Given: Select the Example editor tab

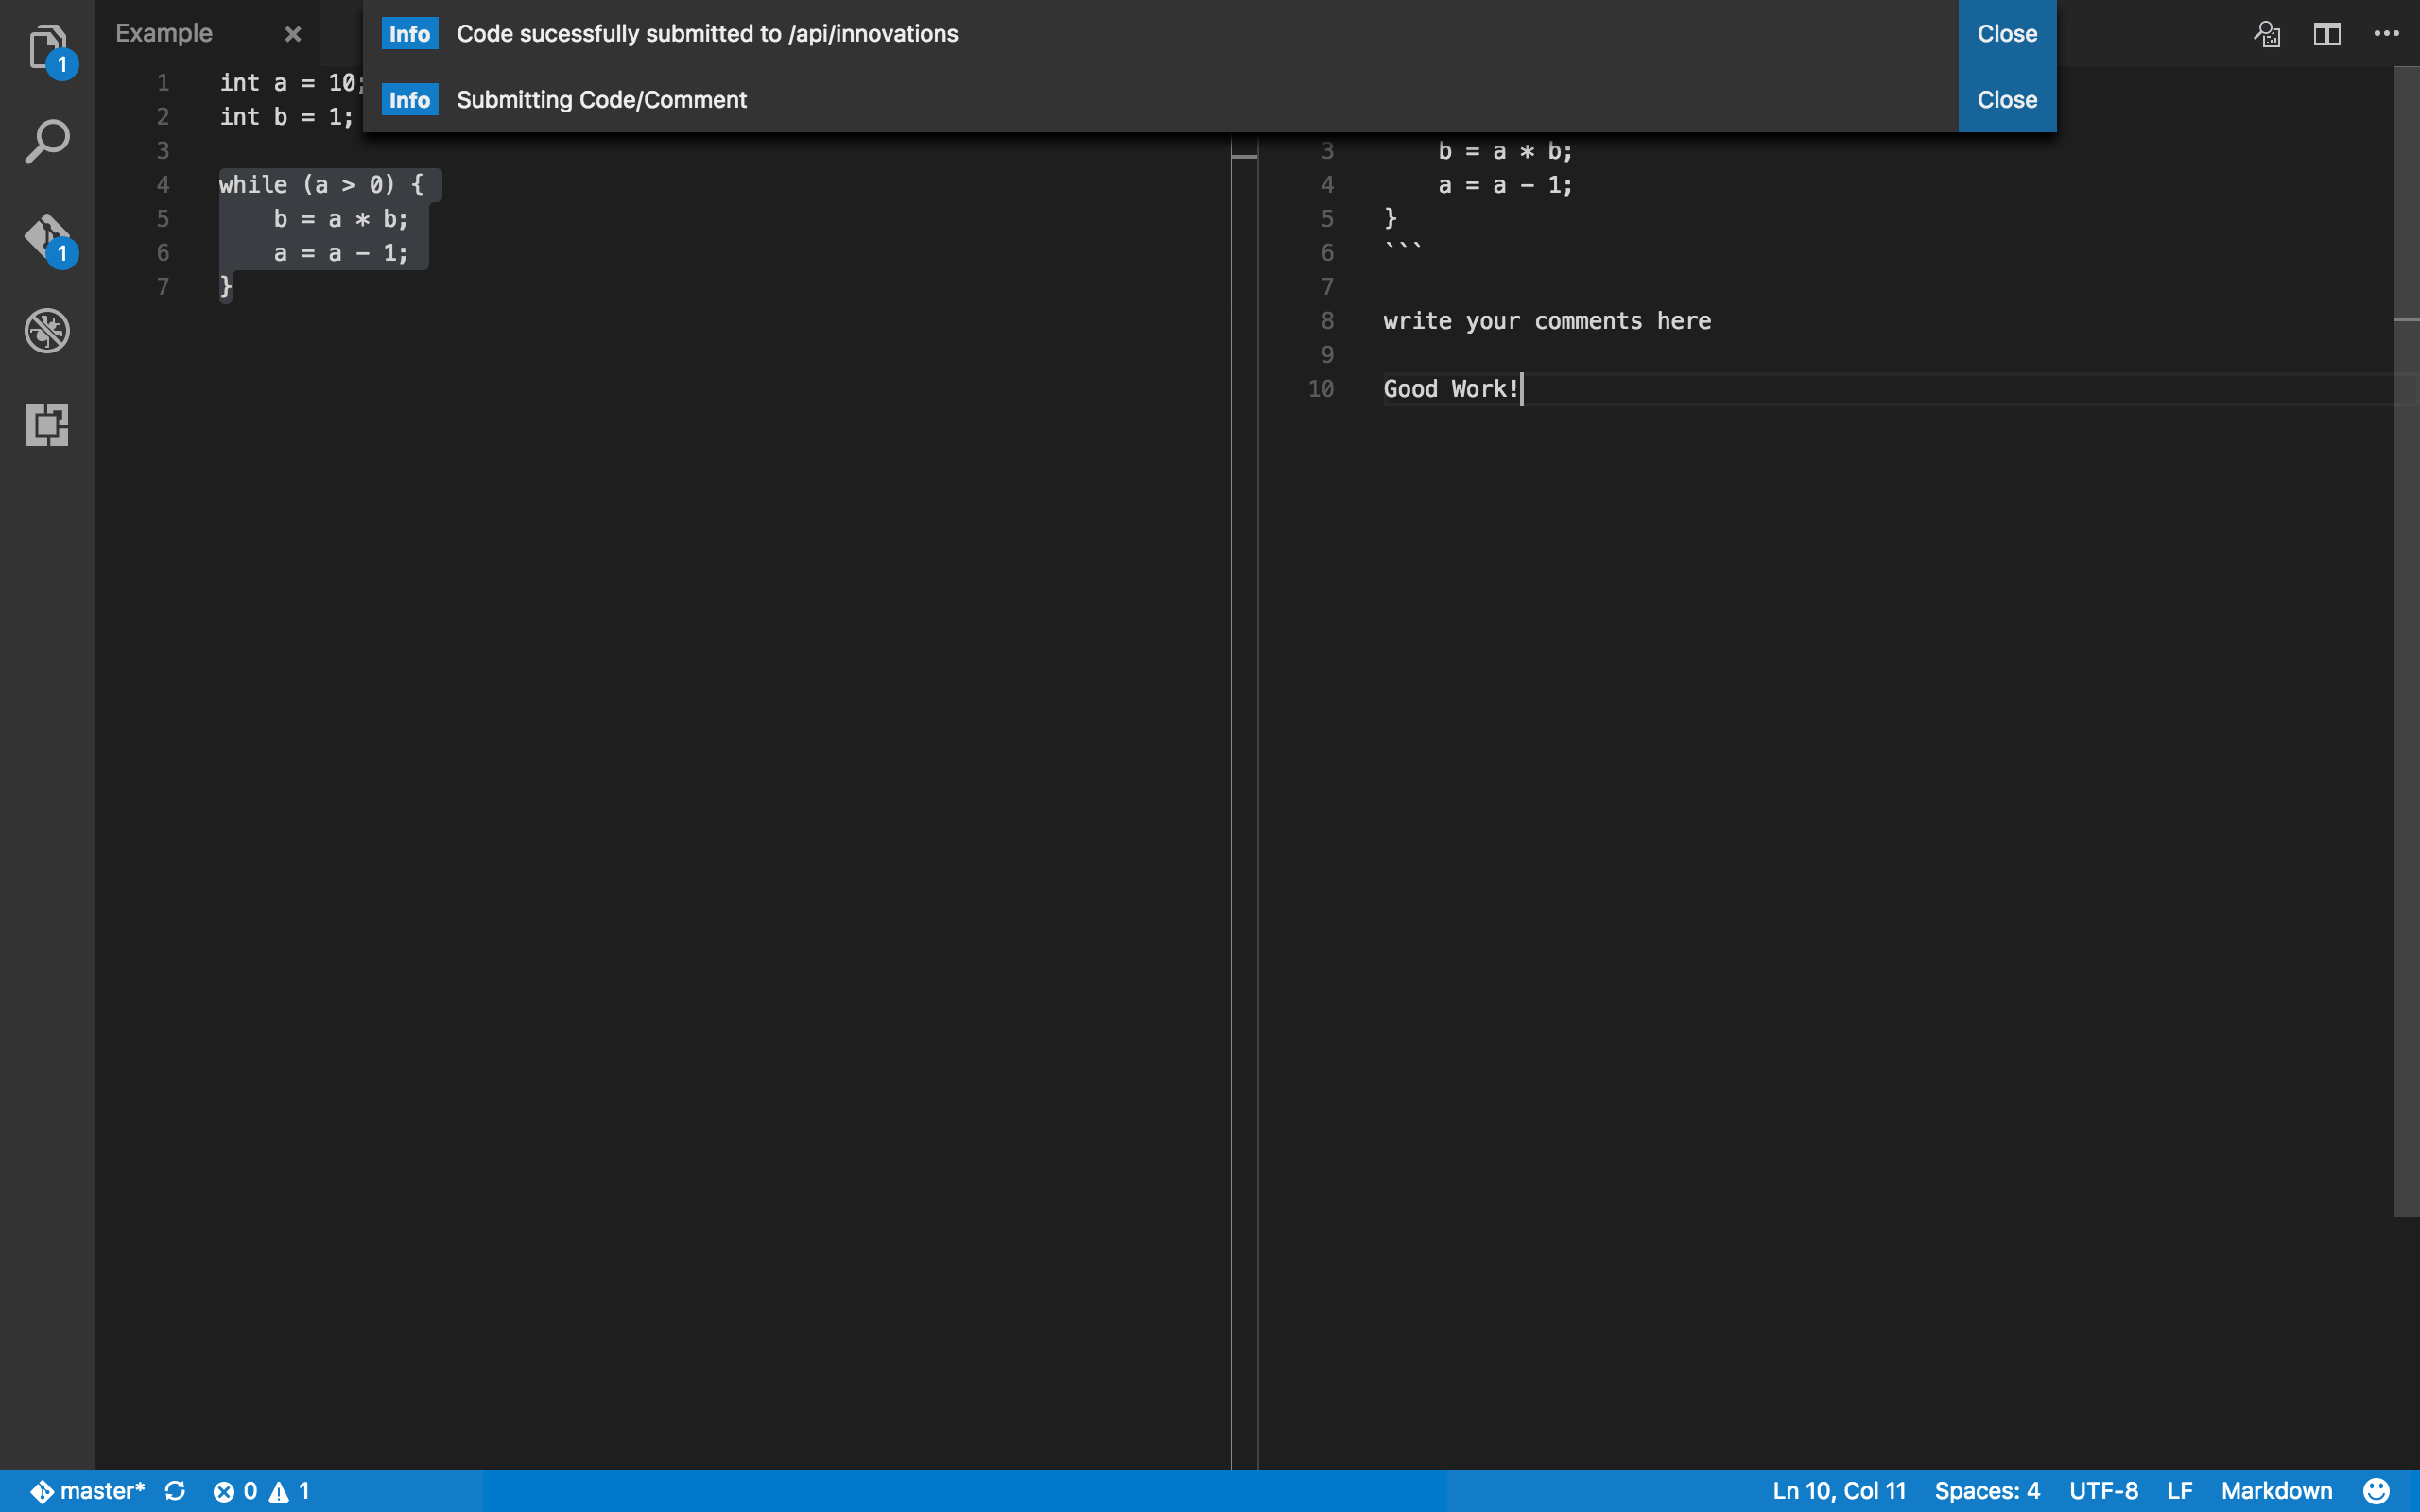Looking at the screenshot, I should (164, 34).
